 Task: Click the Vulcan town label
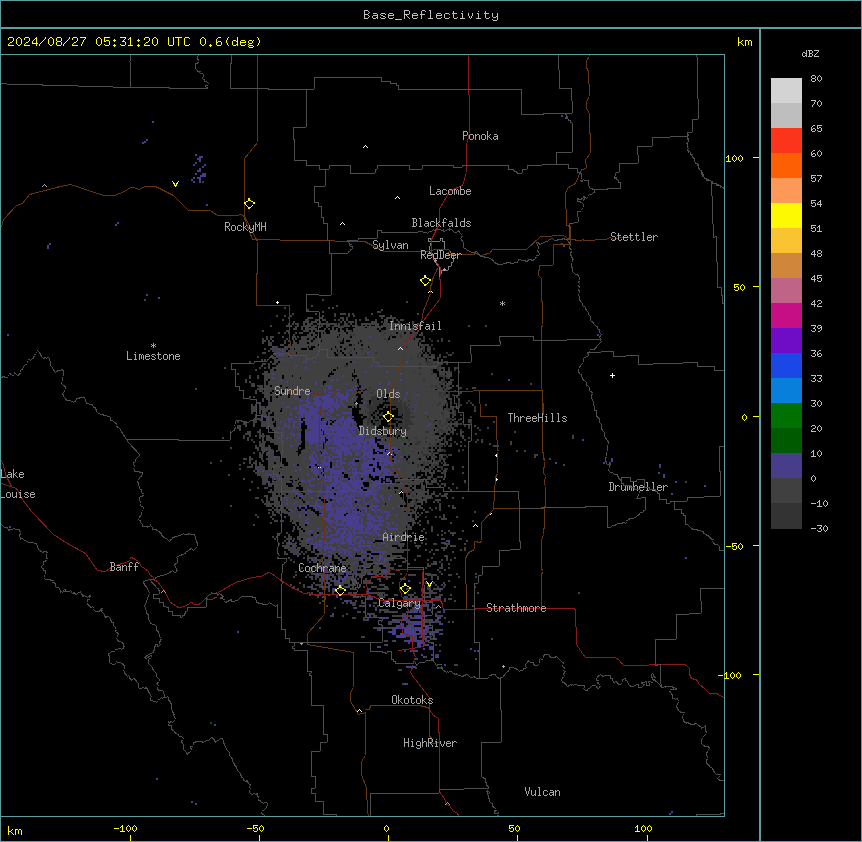pyautogui.click(x=542, y=792)
